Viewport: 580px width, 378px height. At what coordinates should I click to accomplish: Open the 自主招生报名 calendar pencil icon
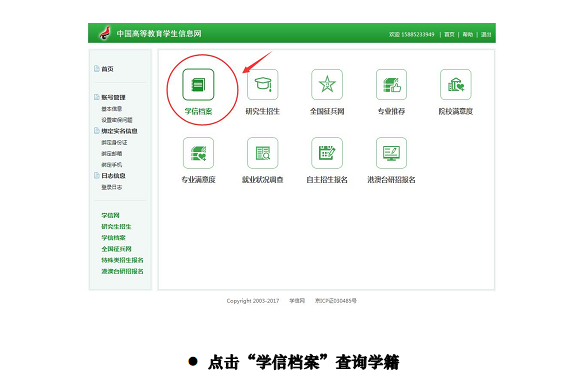coord(327,153)
